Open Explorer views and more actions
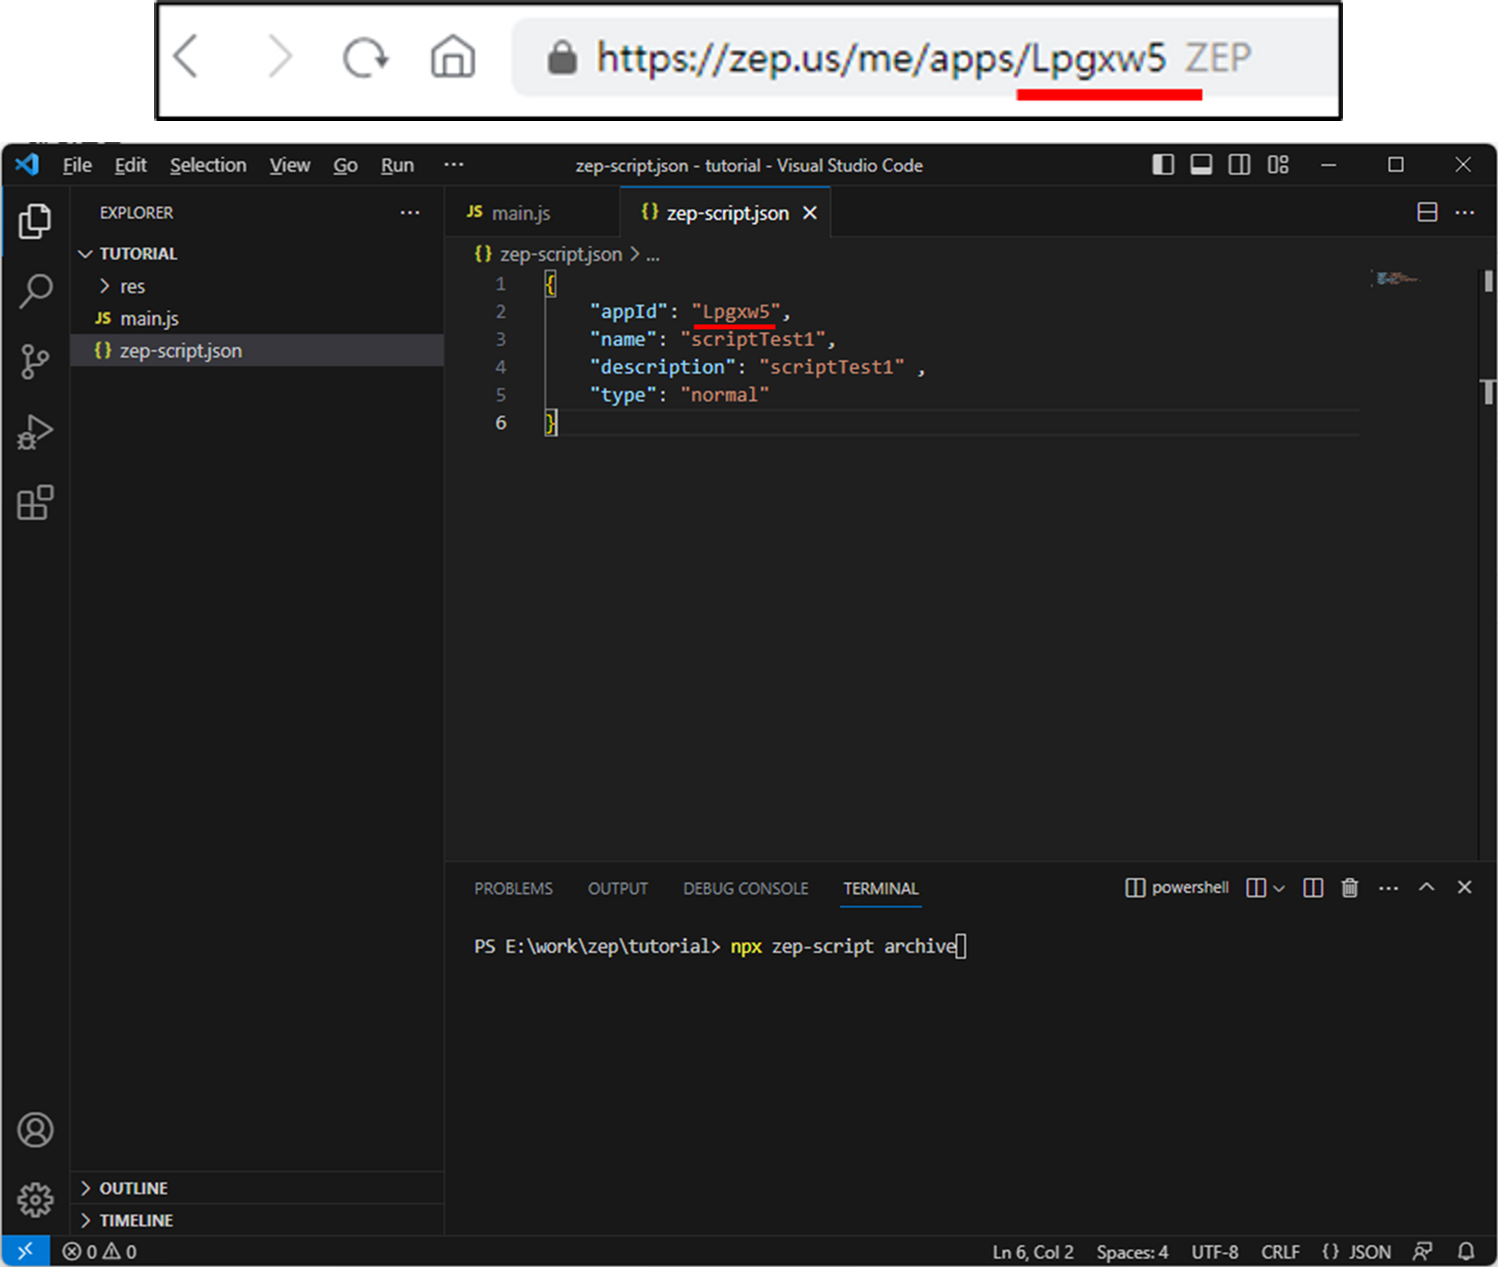The image size is (1498, 1267). click(410, 212)
